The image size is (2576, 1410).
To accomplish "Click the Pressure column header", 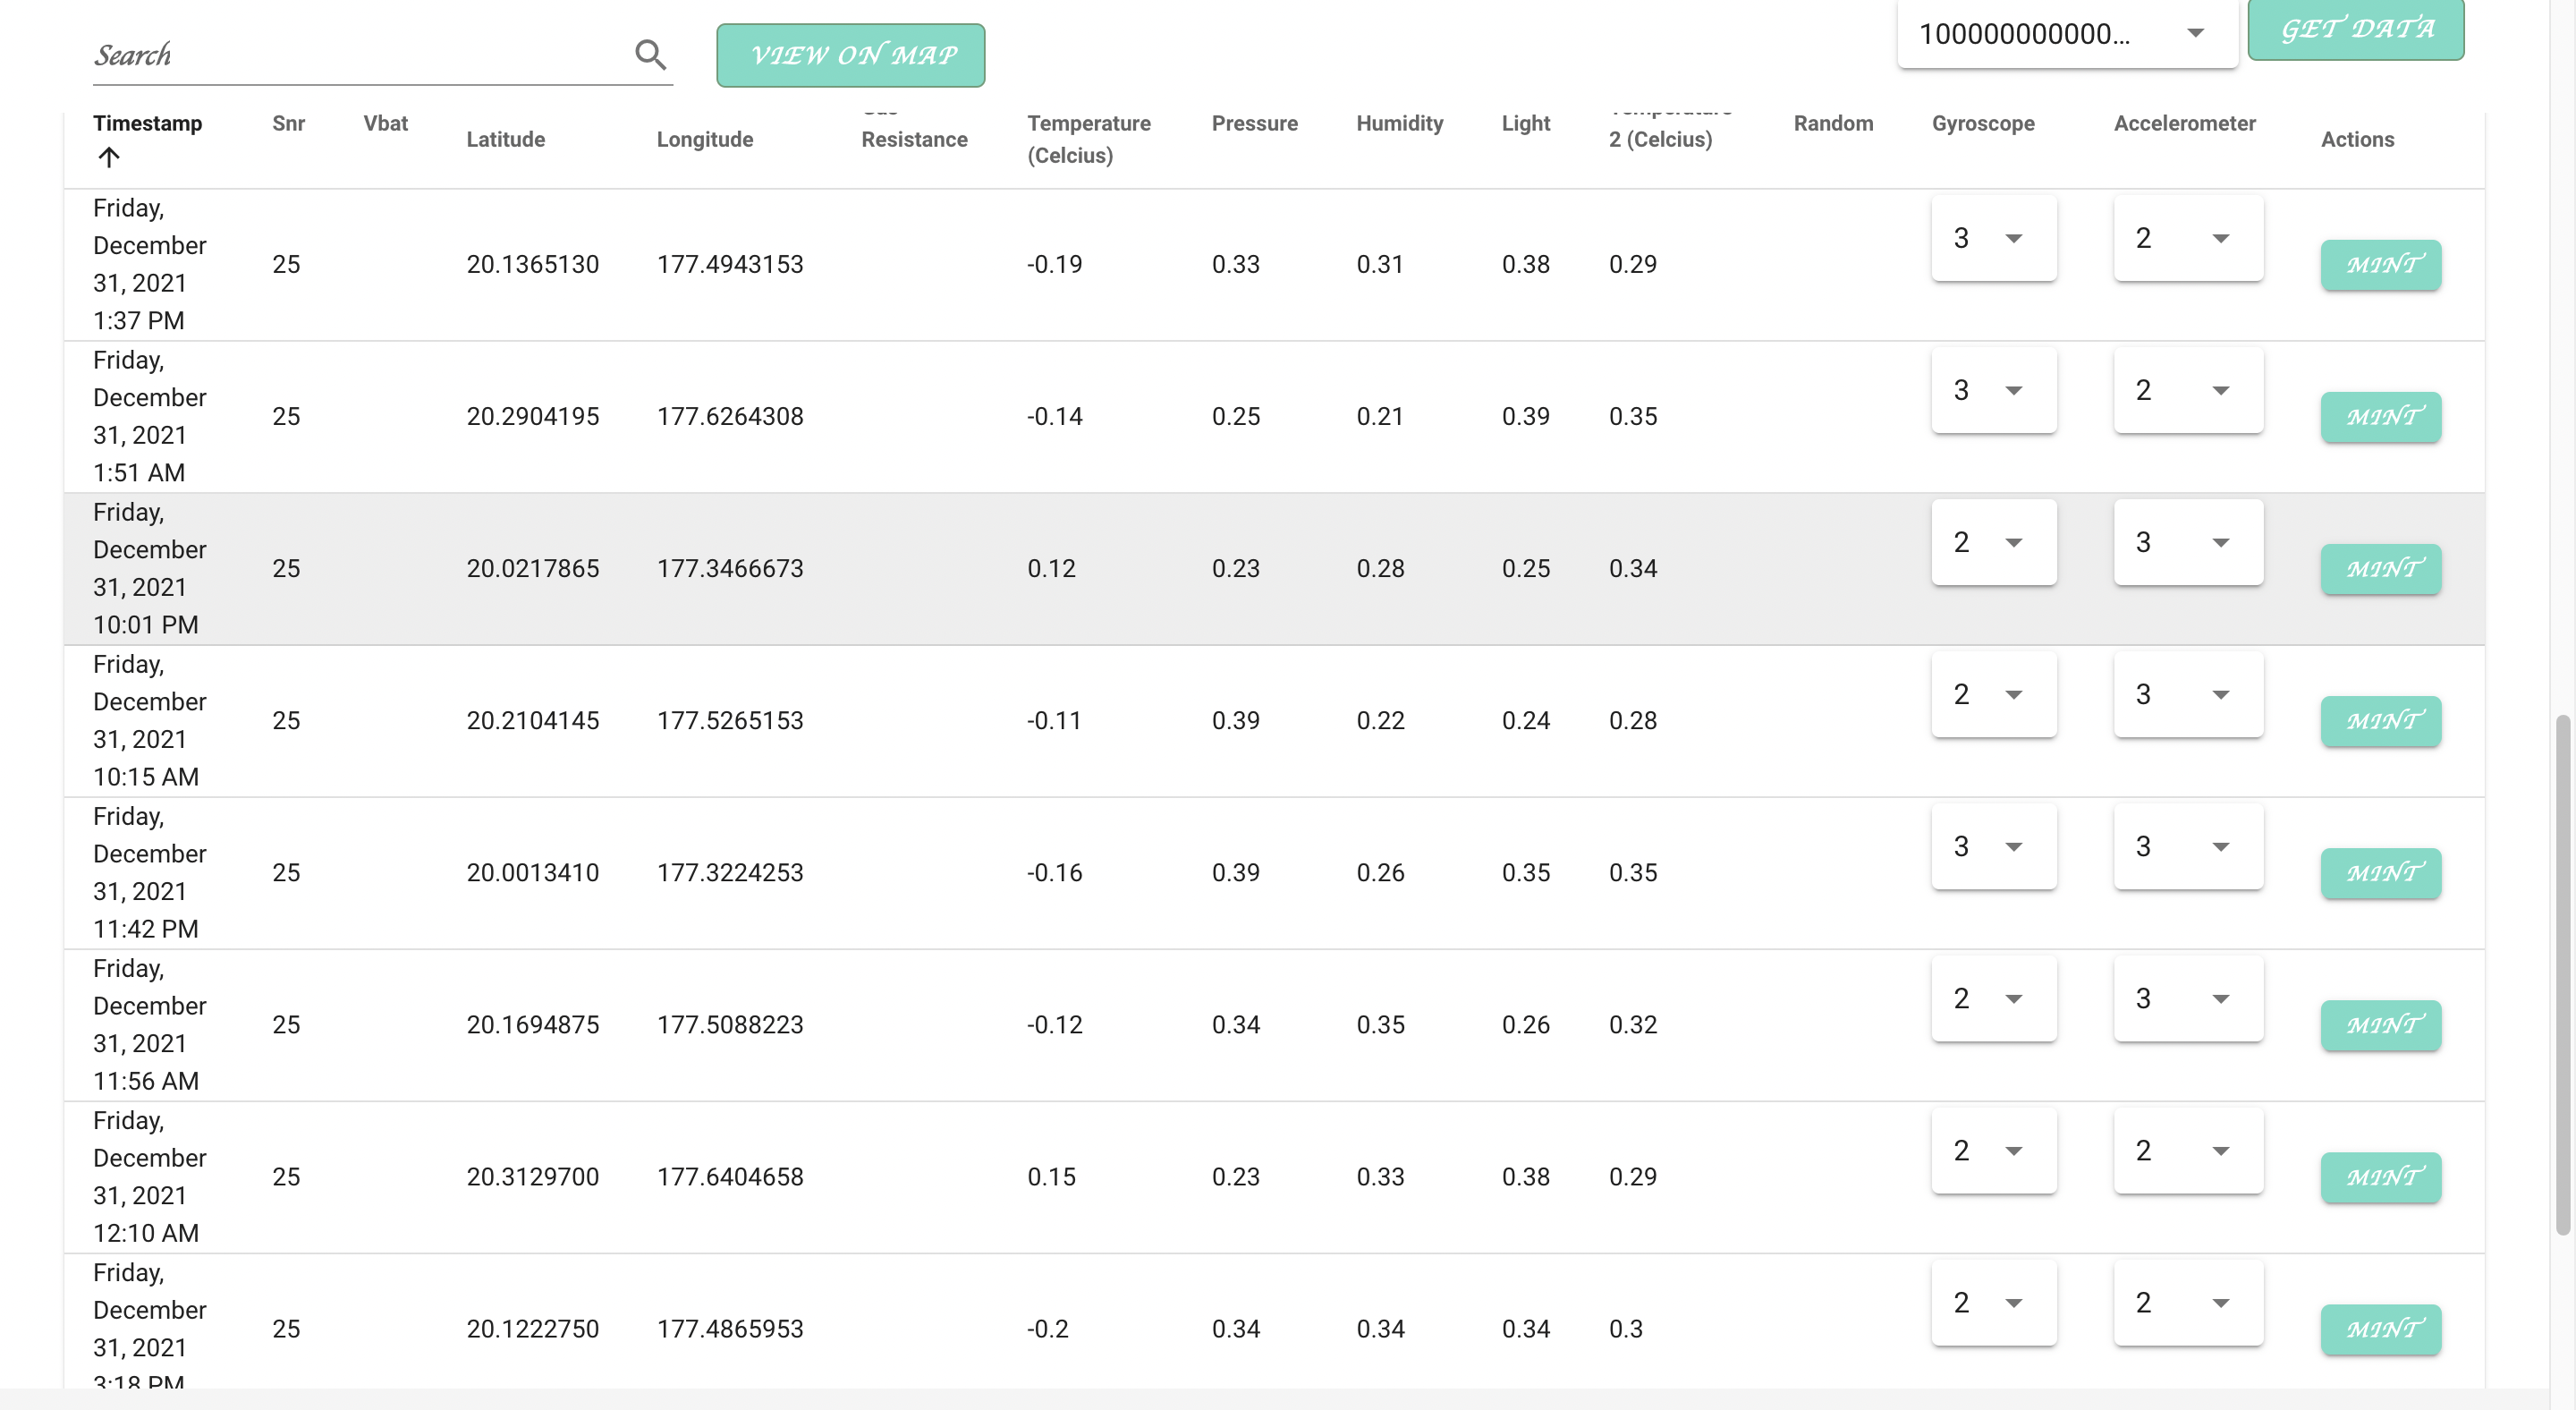I will coord(1254,123).
